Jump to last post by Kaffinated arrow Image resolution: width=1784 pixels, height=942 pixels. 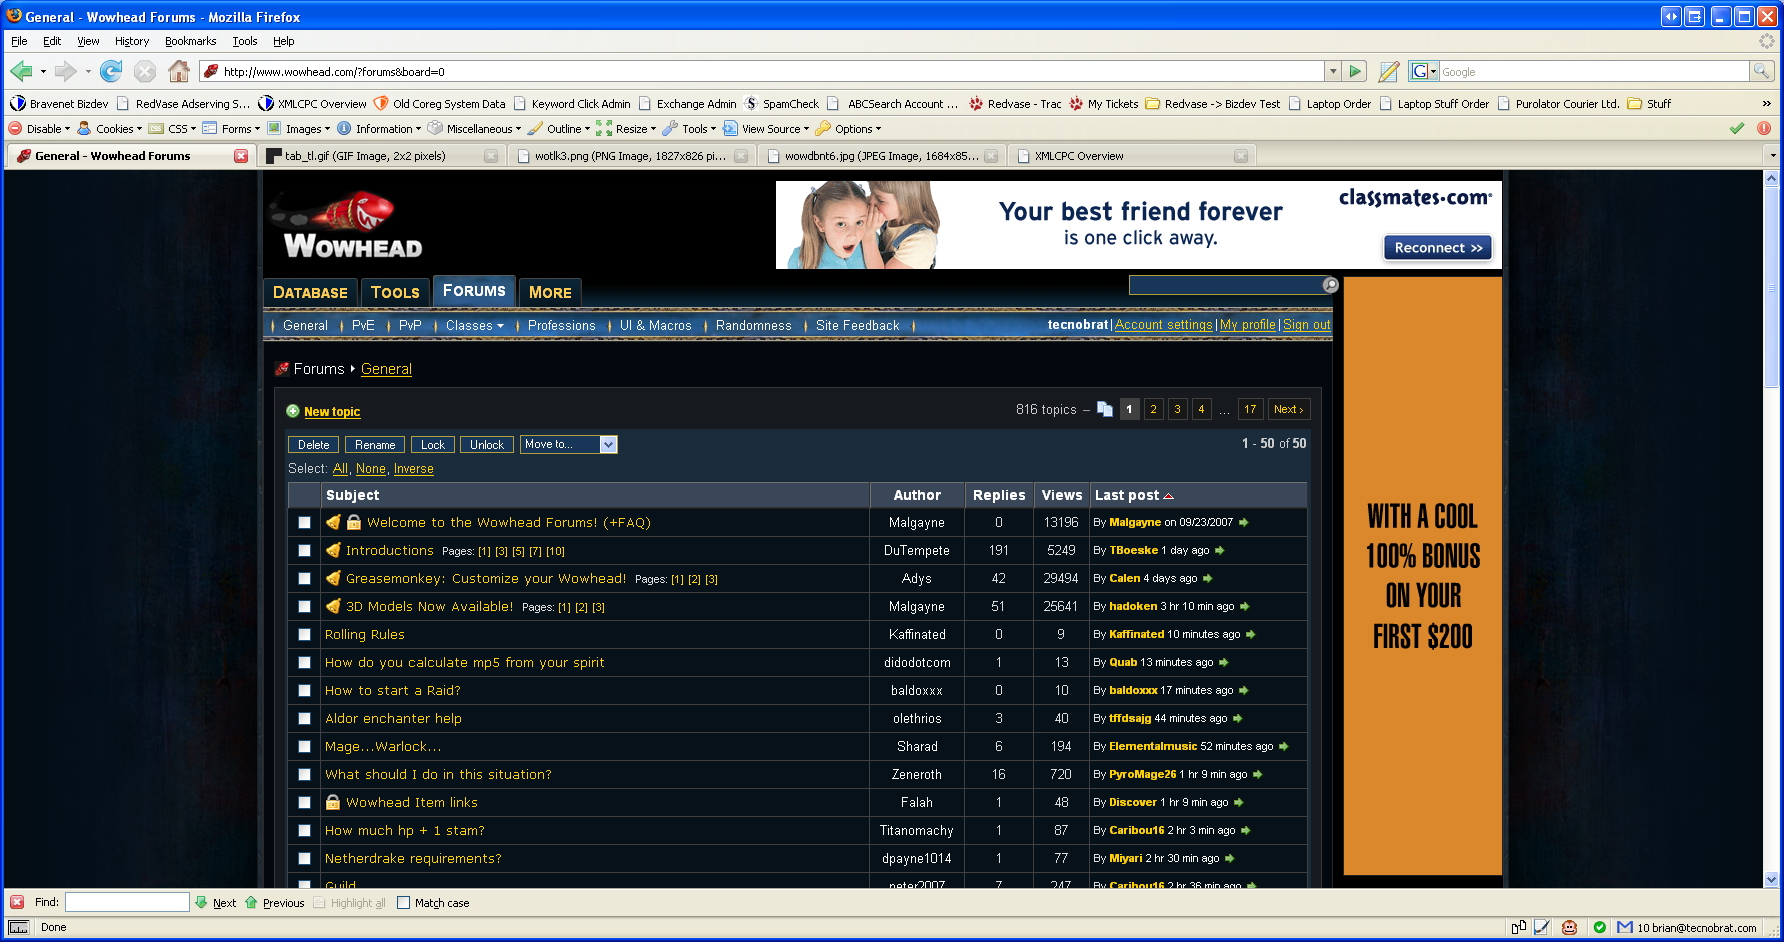click(1250, 634)
